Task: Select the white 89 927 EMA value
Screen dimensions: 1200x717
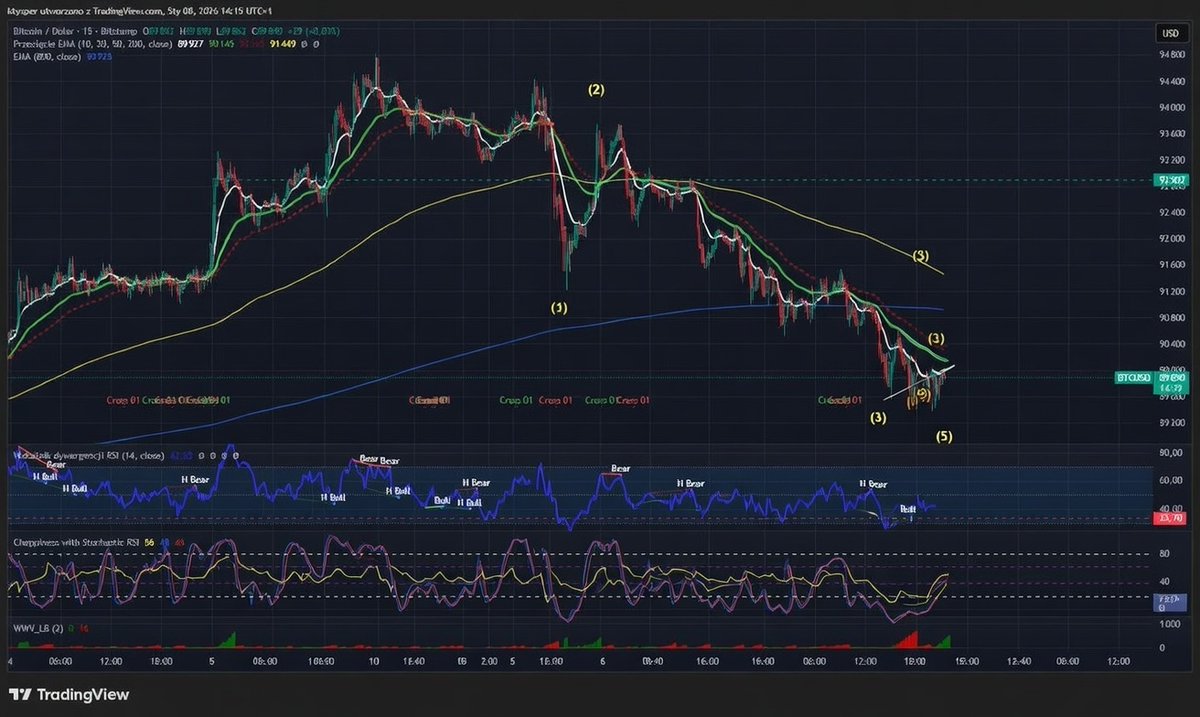Action: tap(190, 44)
